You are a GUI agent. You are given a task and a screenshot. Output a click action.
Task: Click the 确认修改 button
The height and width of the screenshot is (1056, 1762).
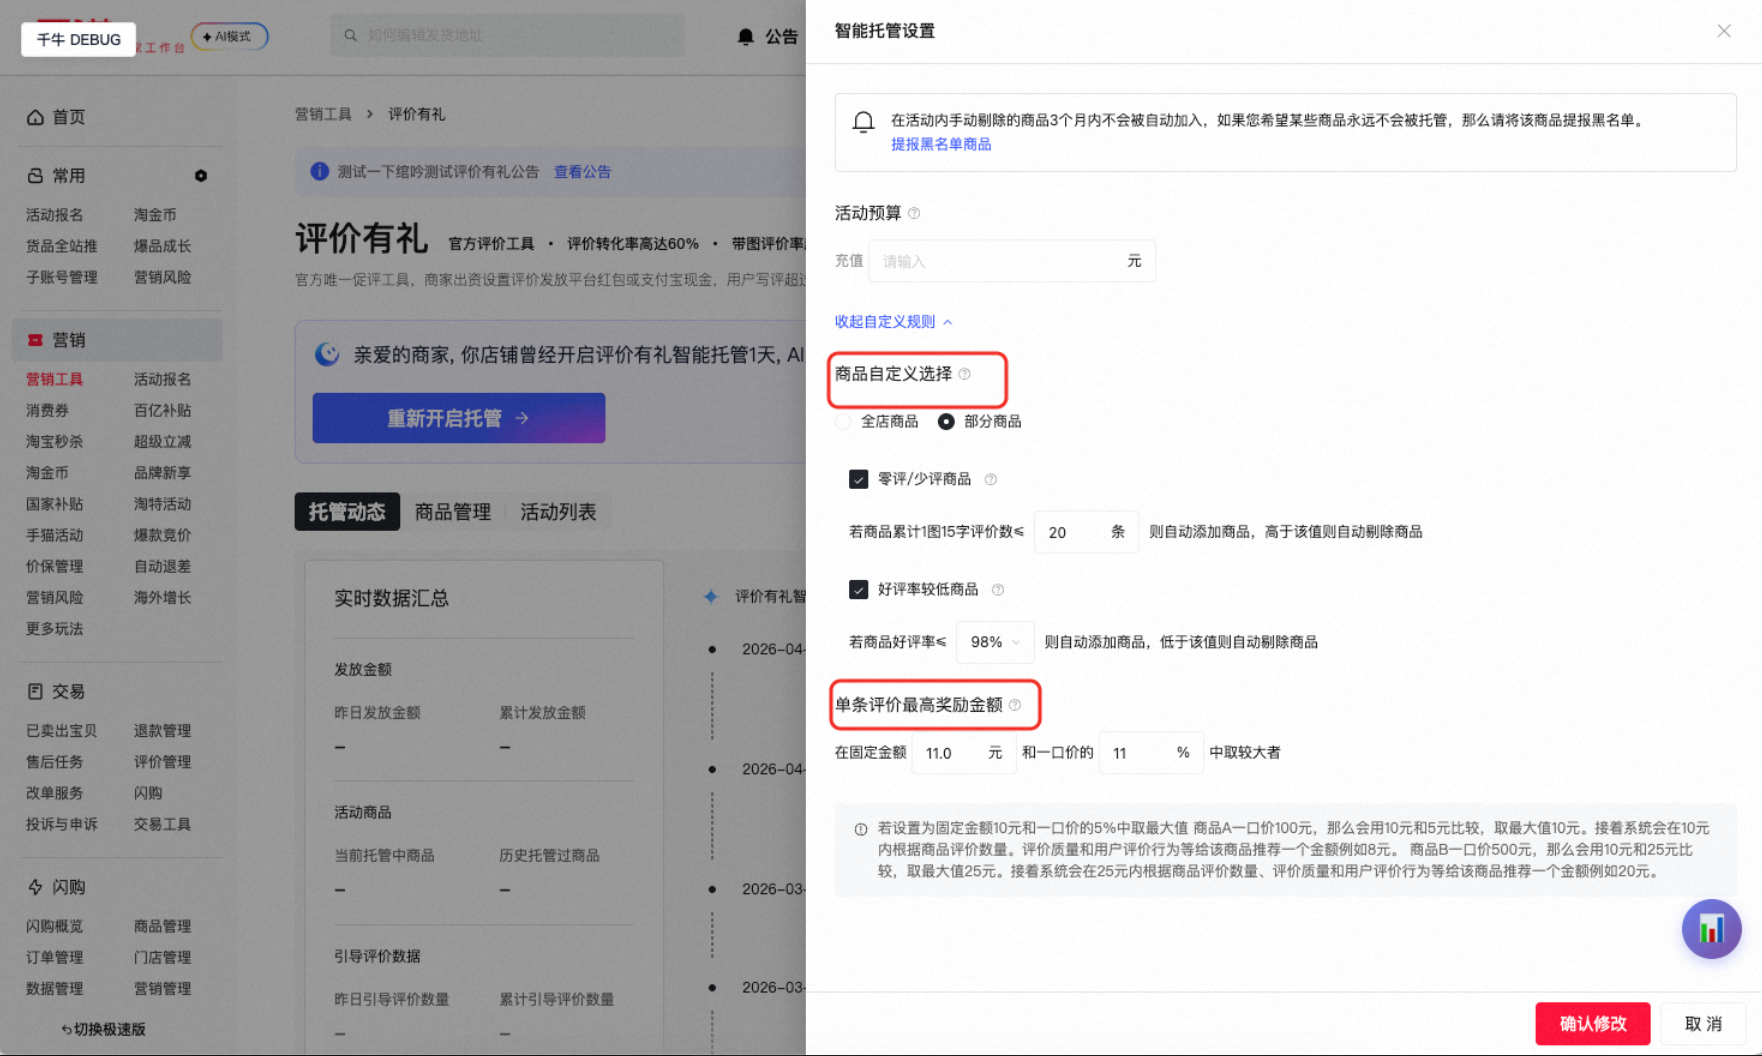1593,1024
